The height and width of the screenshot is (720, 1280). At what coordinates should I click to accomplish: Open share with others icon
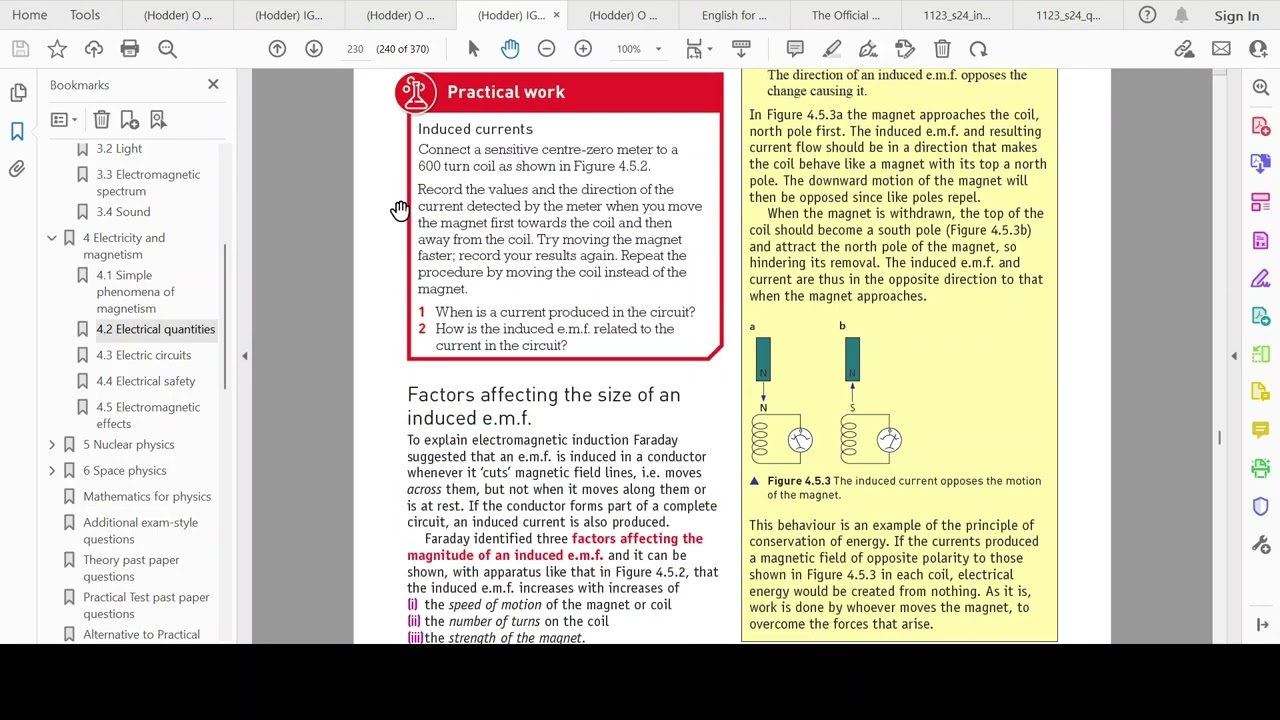pyautogui.click(x=1258, y=49)
